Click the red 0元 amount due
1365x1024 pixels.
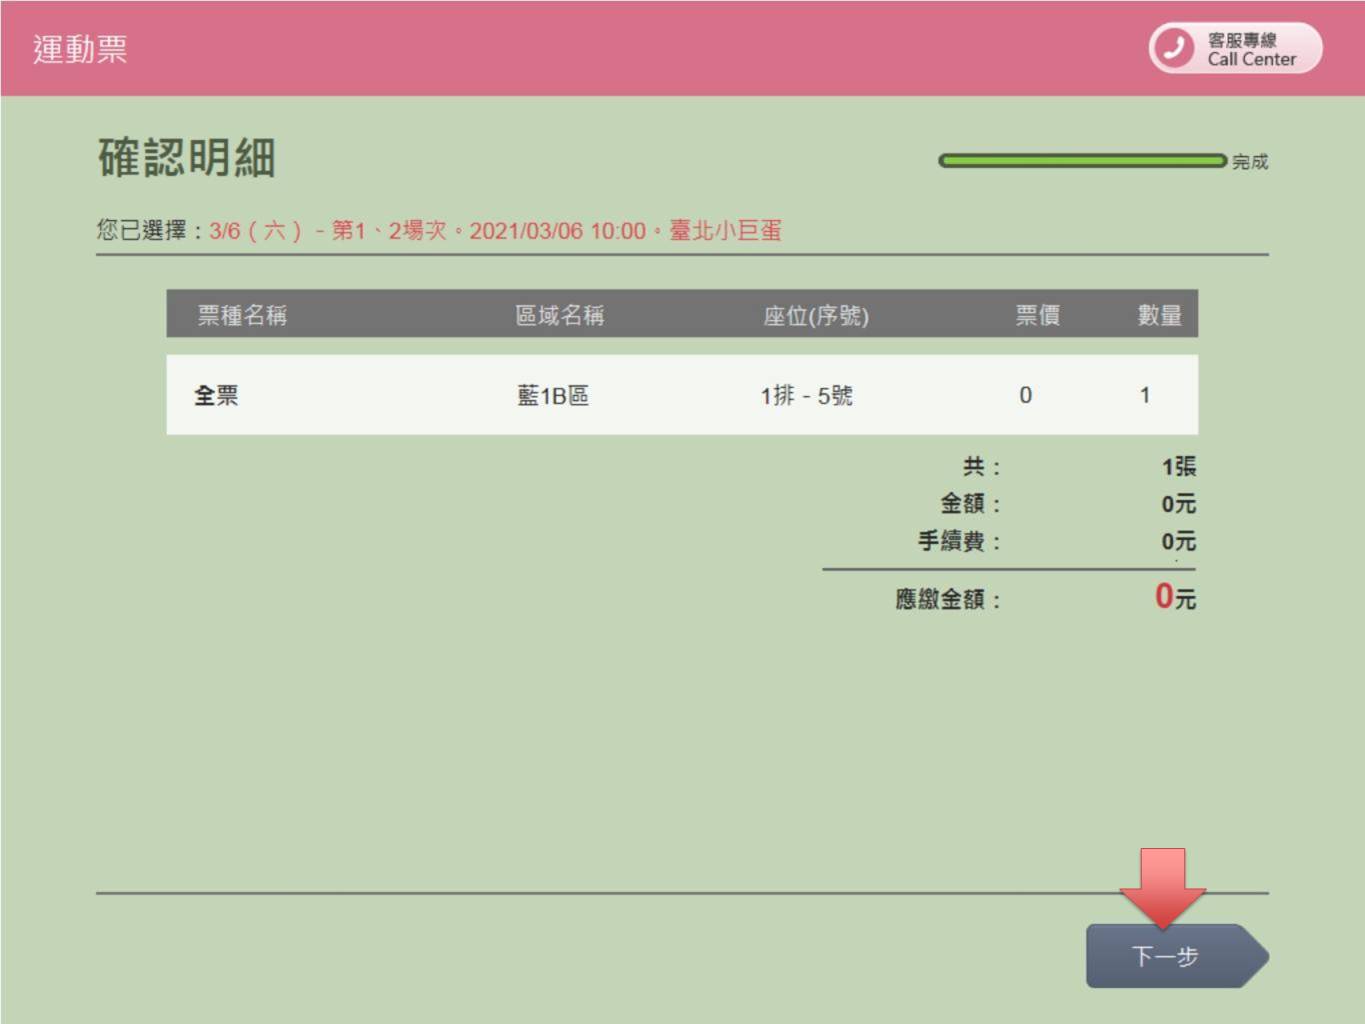click(1175, 597)
